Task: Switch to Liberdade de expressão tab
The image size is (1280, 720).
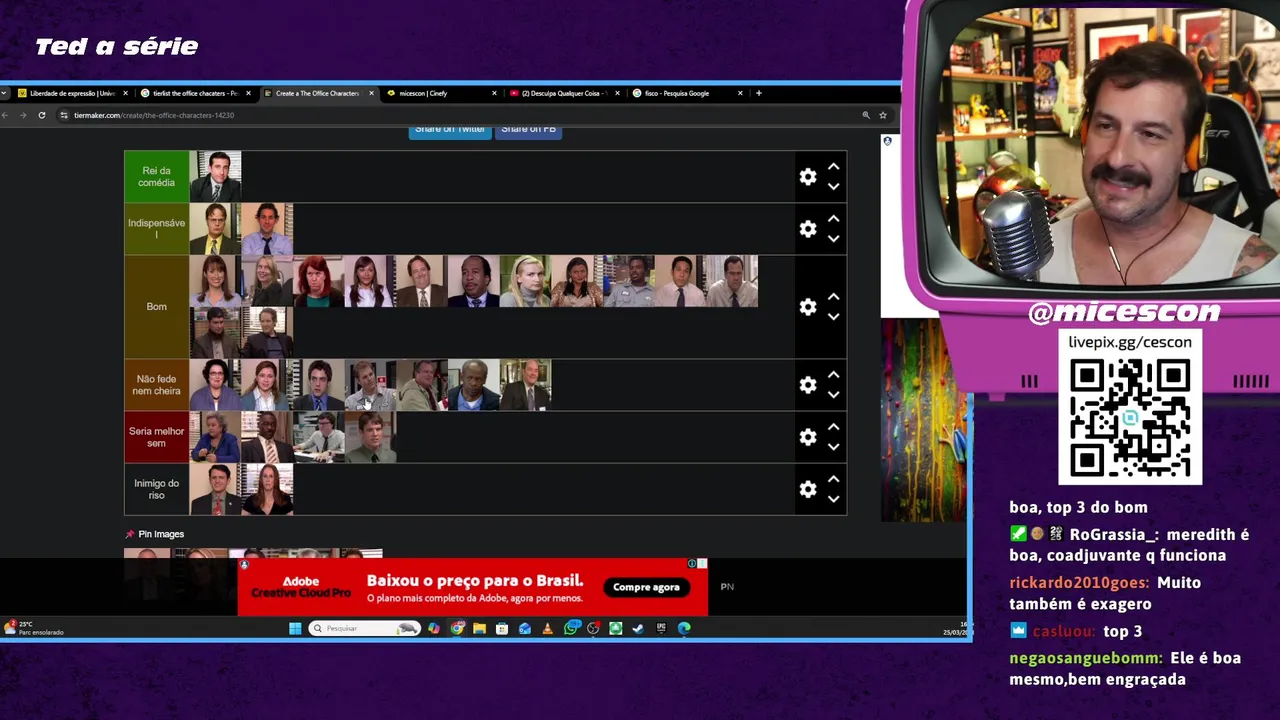Action: tap(72, 93)
